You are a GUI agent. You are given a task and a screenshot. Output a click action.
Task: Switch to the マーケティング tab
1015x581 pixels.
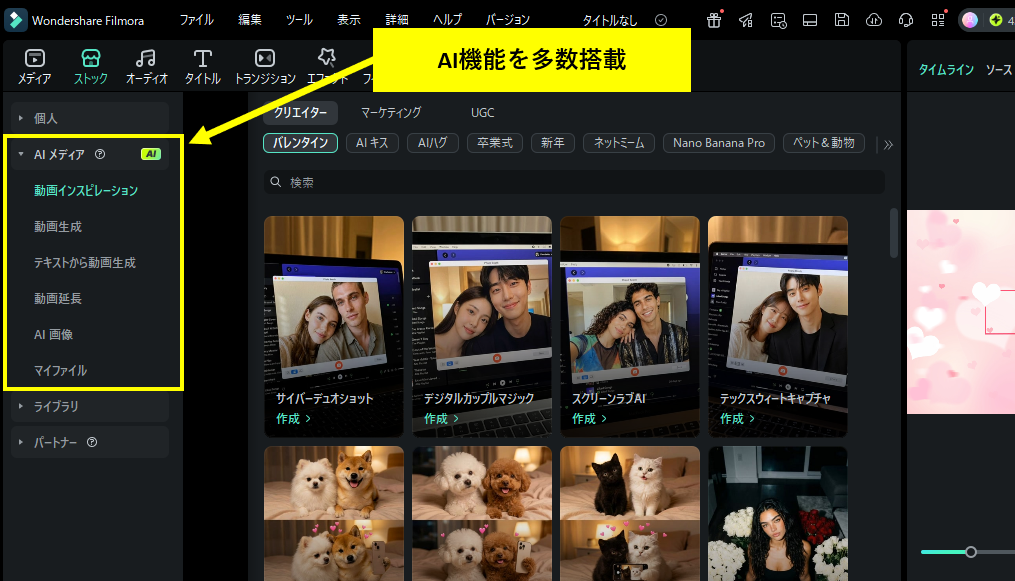coord(391,113)
